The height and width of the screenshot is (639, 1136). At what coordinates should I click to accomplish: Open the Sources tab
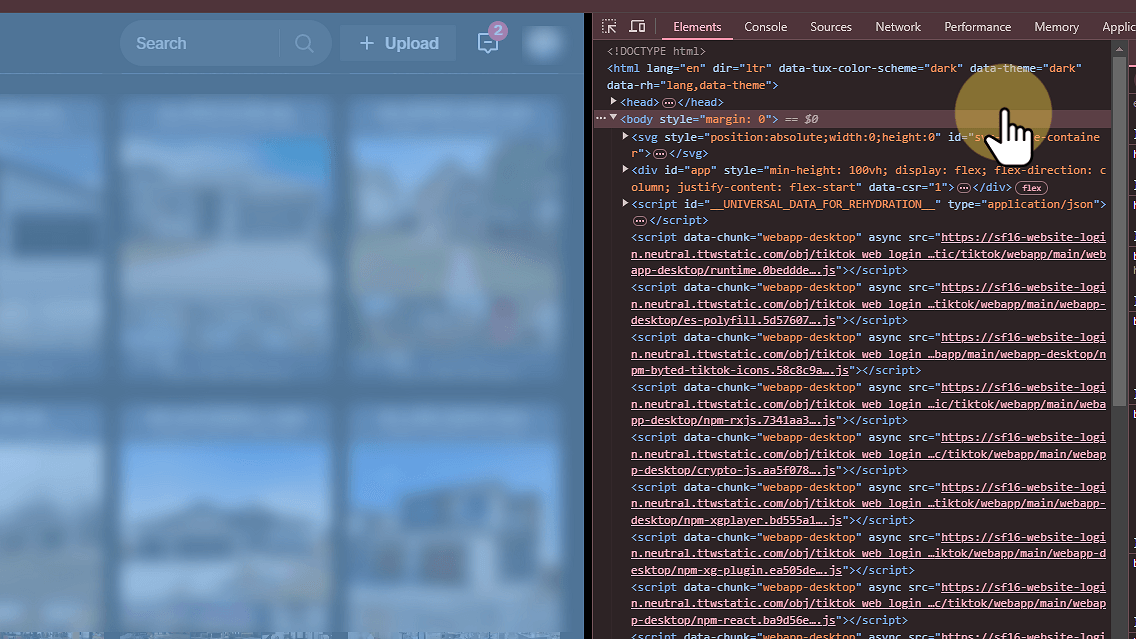[830, 27]
